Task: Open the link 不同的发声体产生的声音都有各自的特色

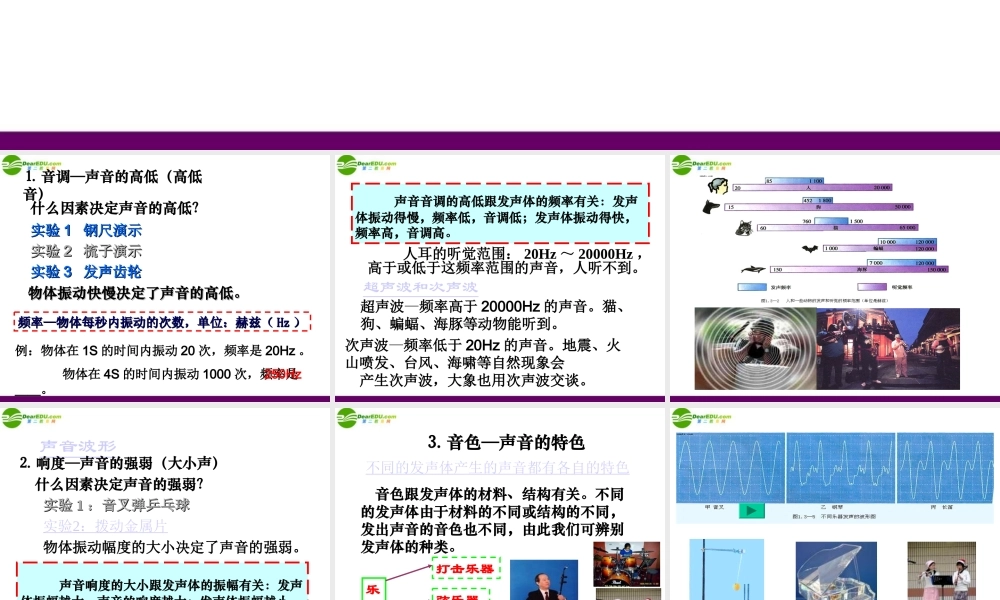Action: [497, 467]
